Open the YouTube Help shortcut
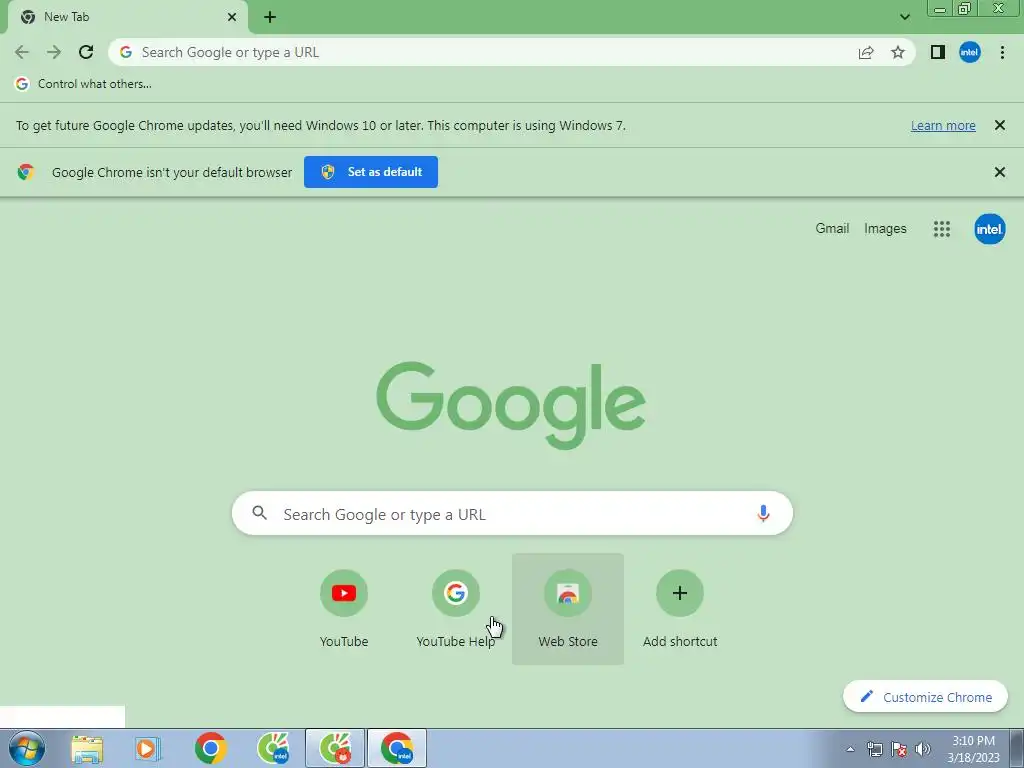 tap(456, 609)
